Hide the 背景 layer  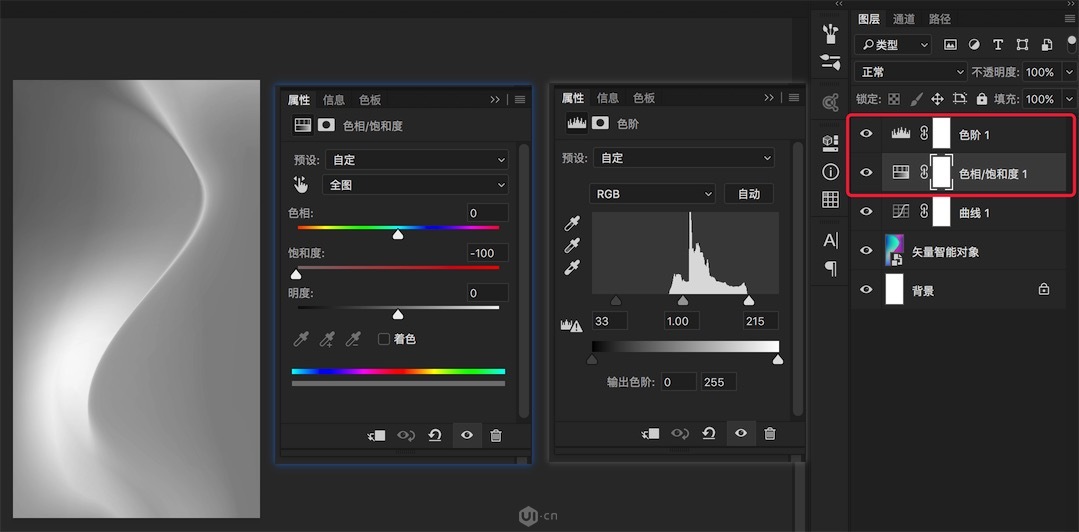(x=867, y=290)
